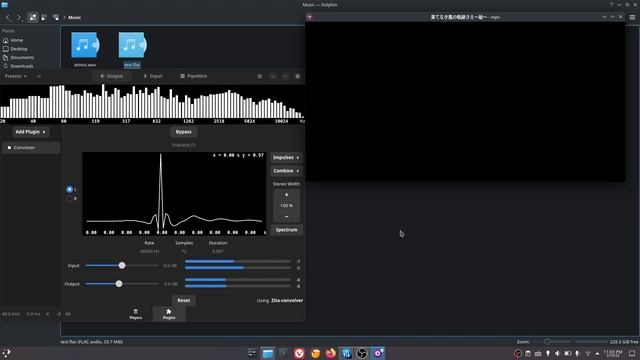Open the equalizer app from taskbar
The image size is (640, 360).
(x=347, y=353)
